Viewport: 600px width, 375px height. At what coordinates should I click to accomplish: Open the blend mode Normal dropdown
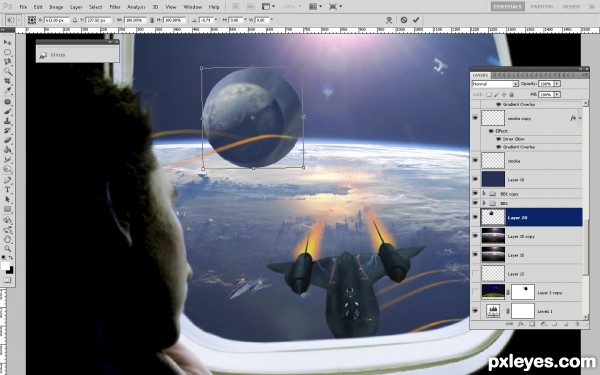coord(495,84)
